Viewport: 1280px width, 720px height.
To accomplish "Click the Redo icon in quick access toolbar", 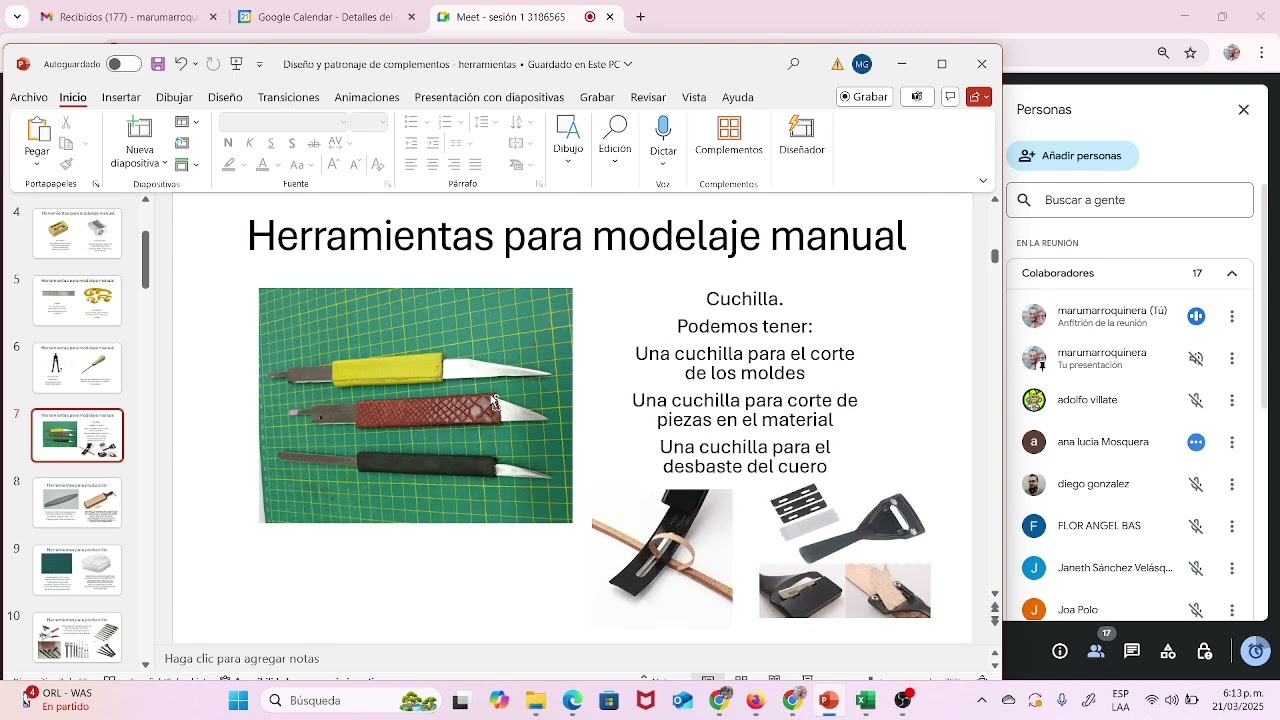I will [x=213, y=64].
